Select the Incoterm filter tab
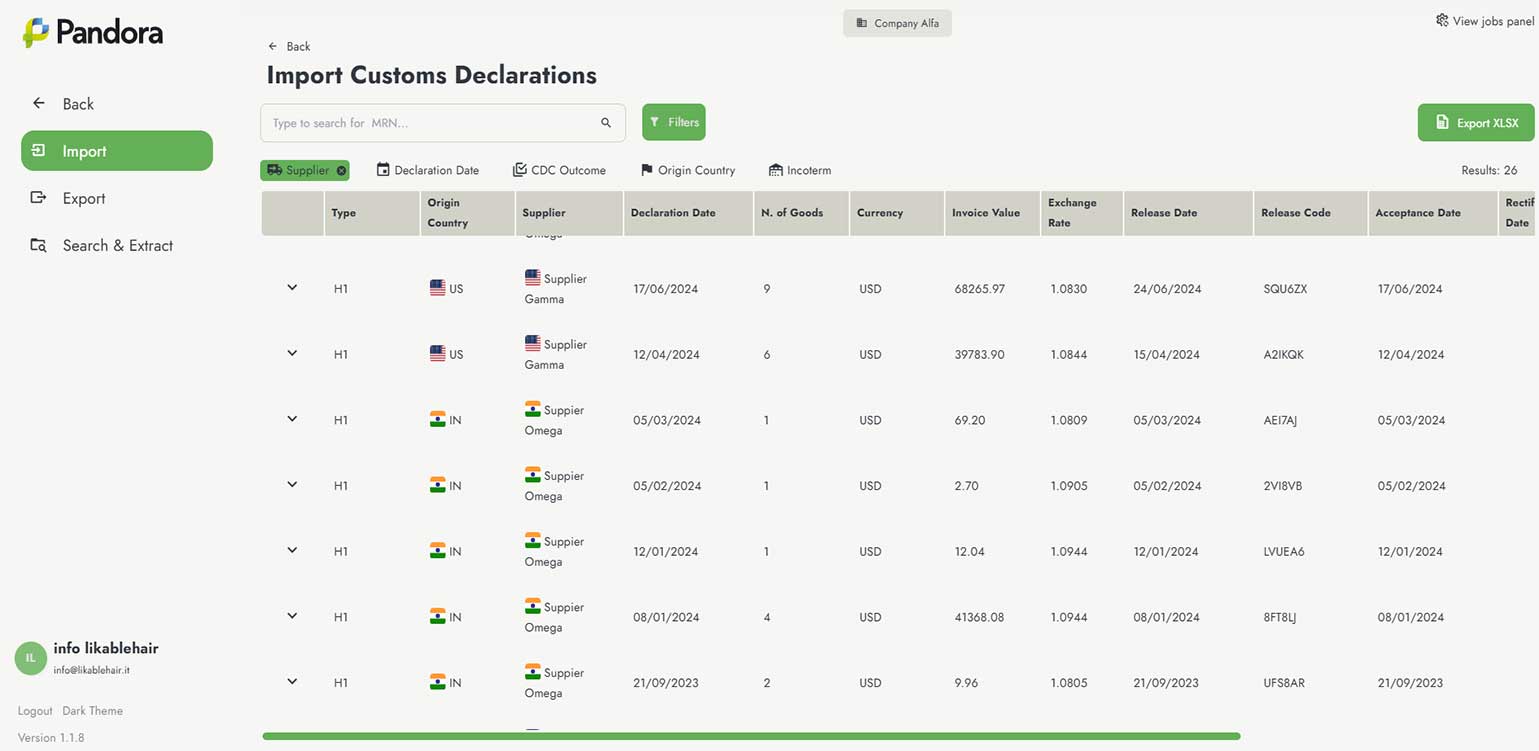 point(799,170)
